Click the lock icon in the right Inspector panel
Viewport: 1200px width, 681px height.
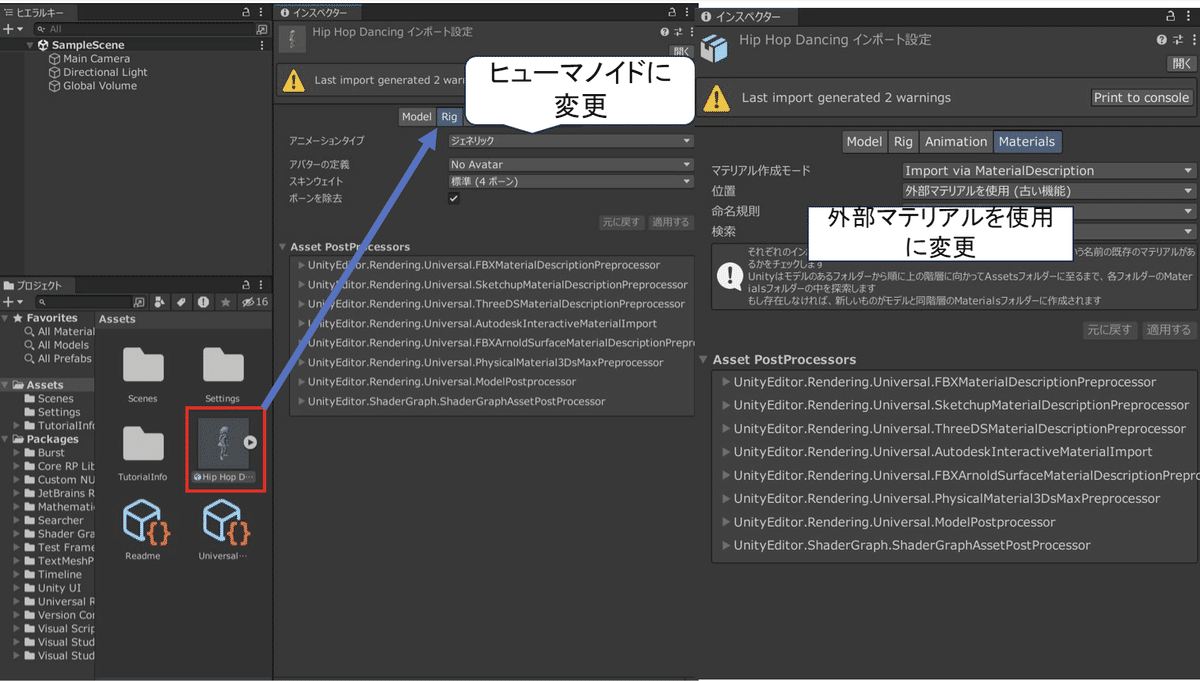[1170, 17]
